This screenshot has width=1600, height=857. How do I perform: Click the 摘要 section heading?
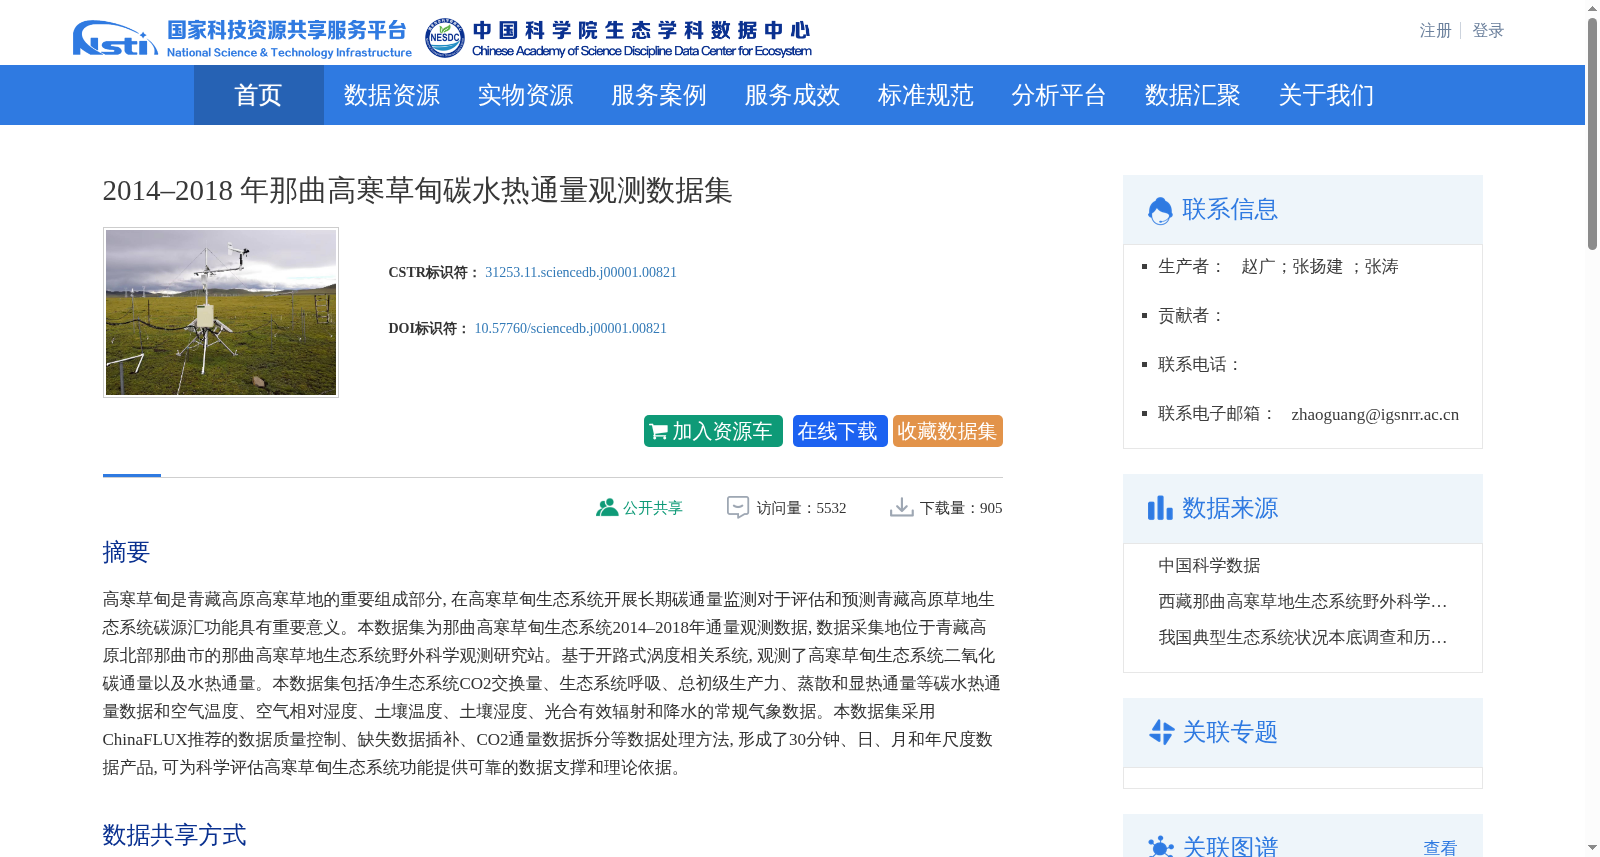[126, 552]
